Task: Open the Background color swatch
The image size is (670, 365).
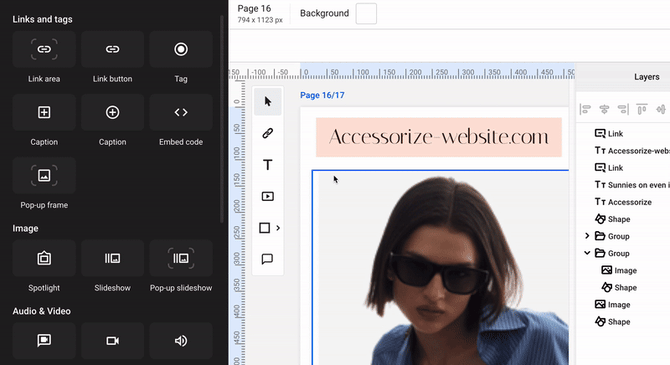Action: pos(366,14)
